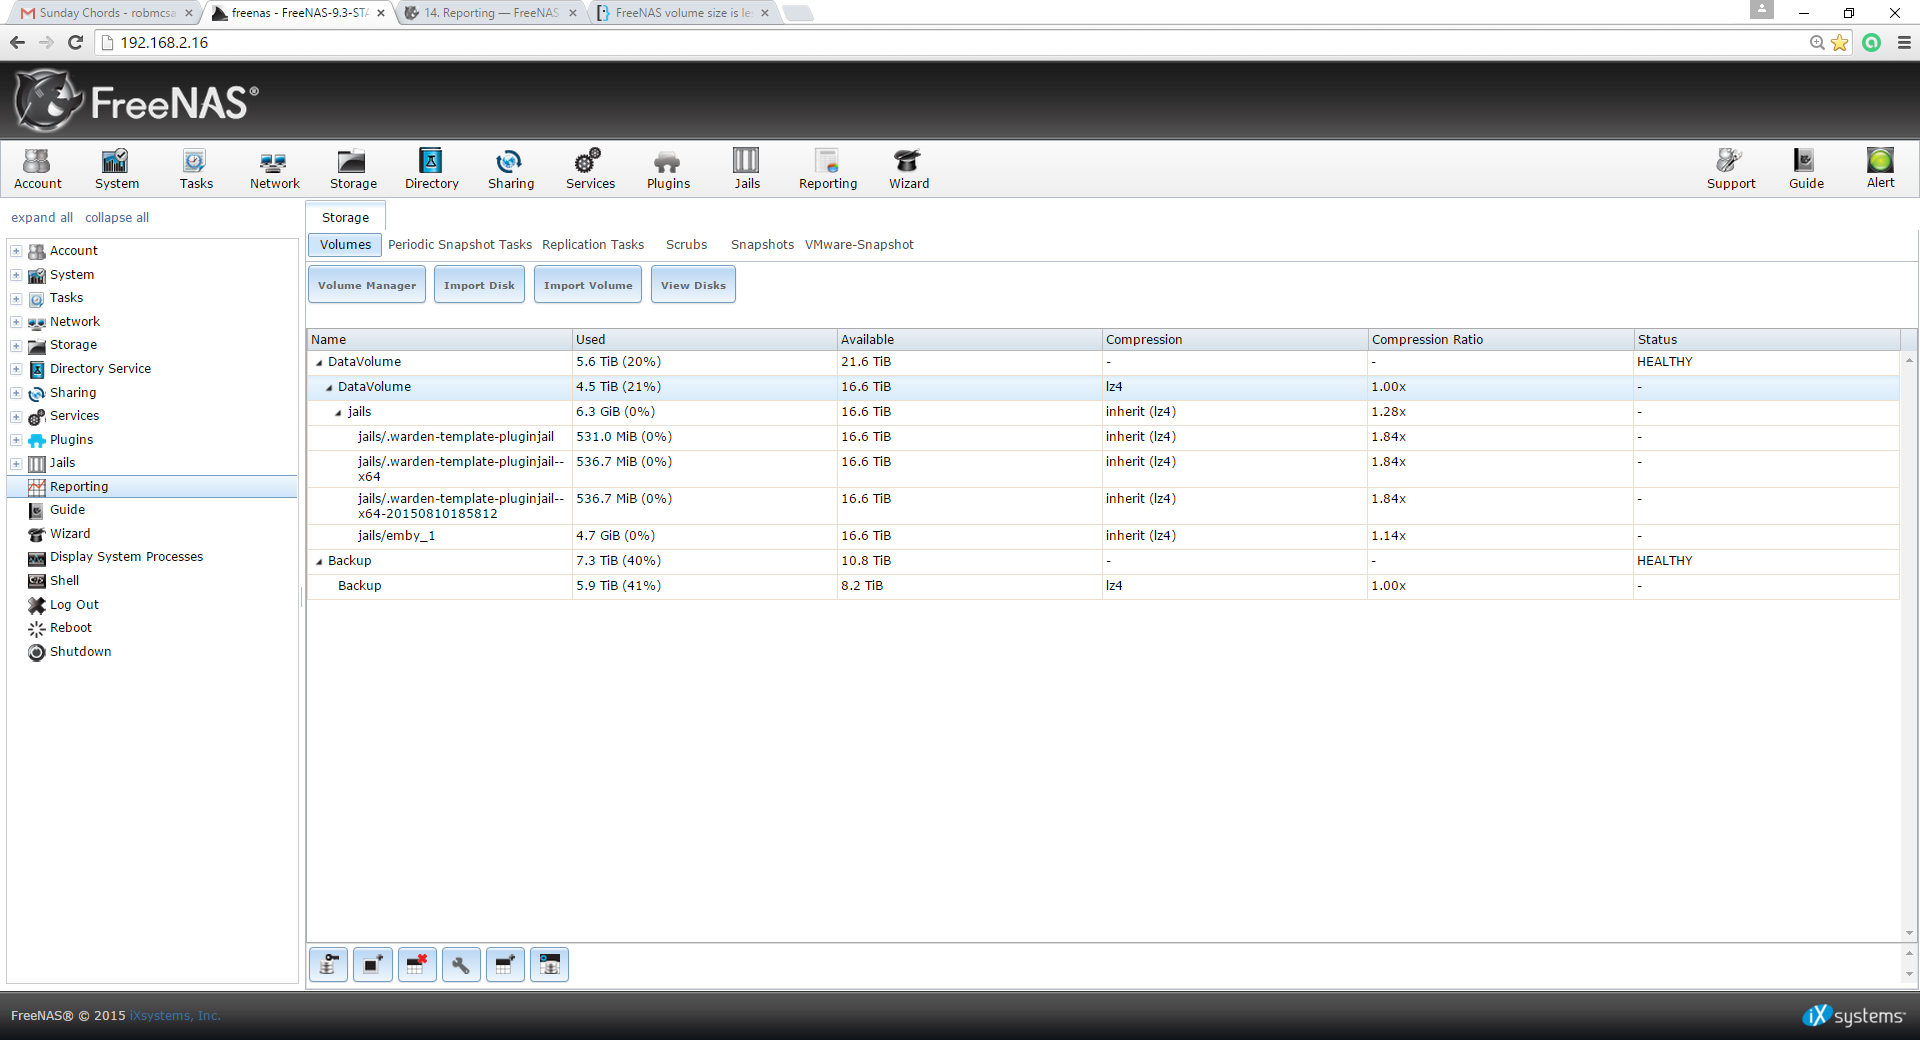Image resolution: width=1920 pixels, height=1040 pixels.
Task: Expand the Plugins tree node
Action: click(x=16, y=440)
